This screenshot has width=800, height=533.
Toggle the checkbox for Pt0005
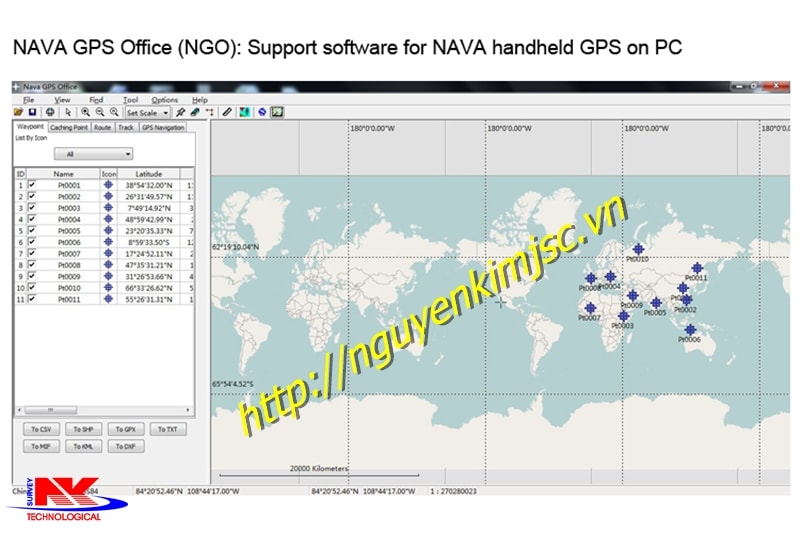click(32, 230)
